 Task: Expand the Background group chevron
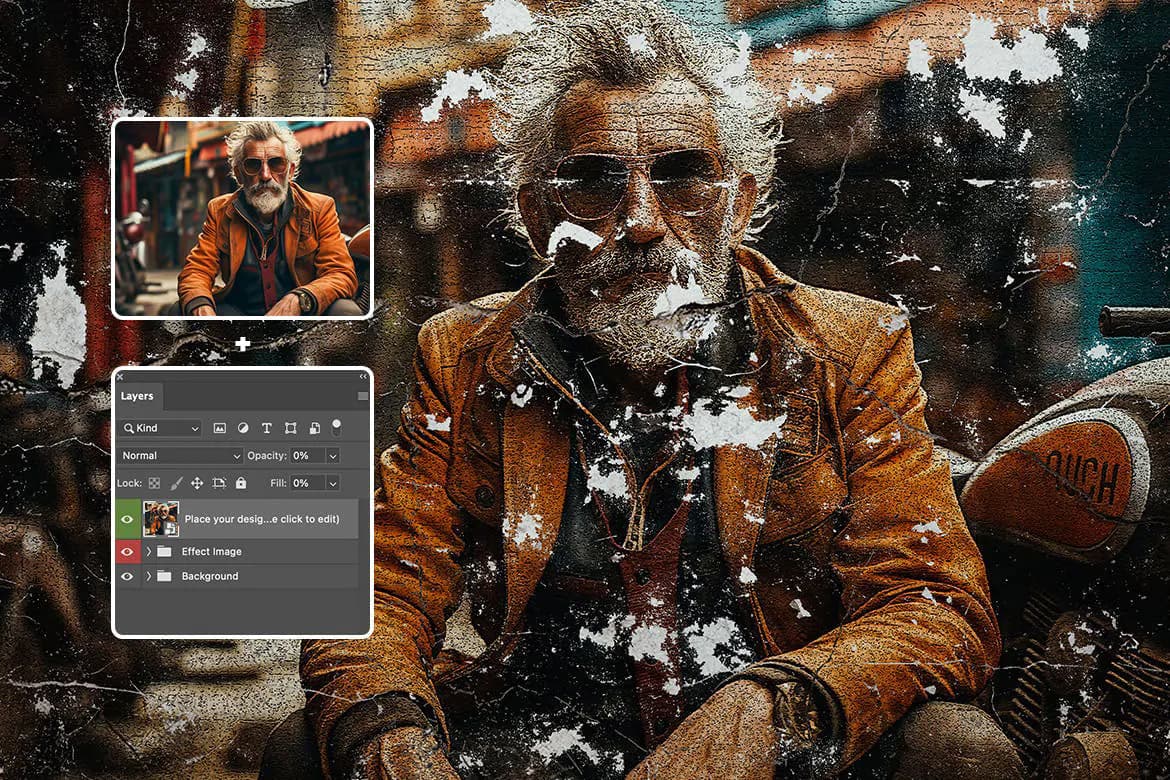(148, 576)
